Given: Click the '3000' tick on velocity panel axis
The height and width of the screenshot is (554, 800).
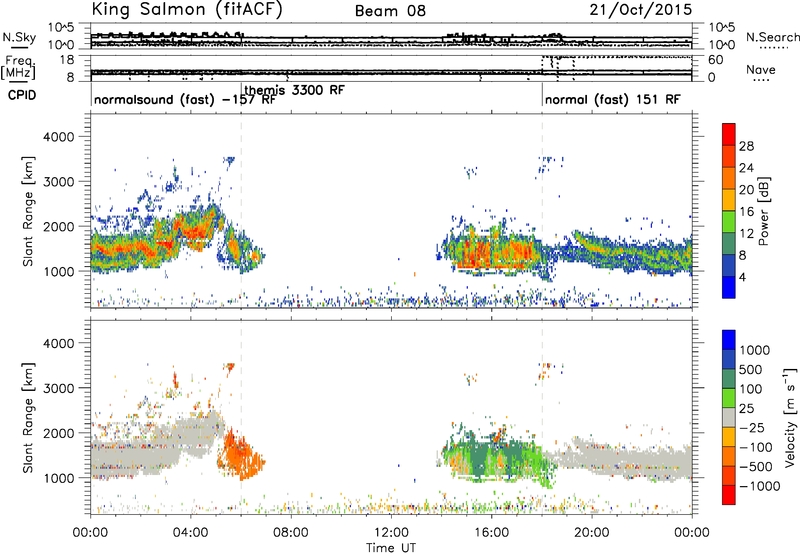Looking at the screenshot, I should pos(59,388).
